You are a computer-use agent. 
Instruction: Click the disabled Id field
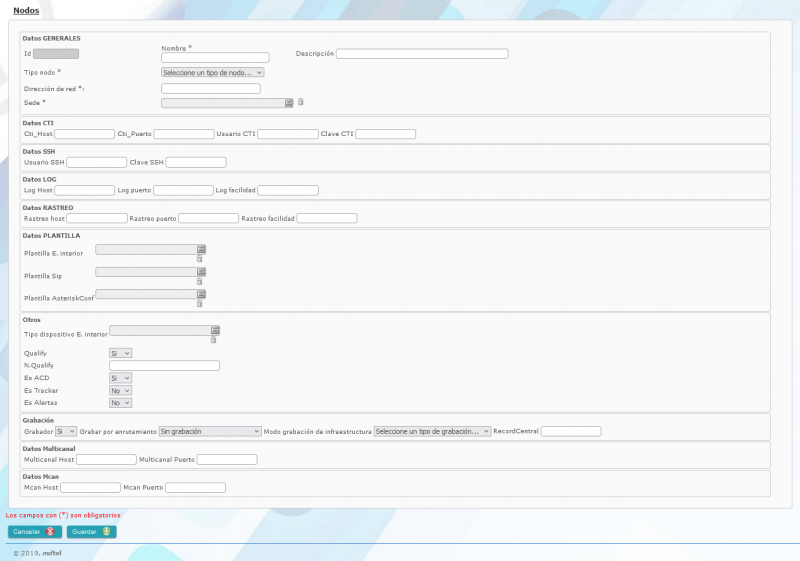(56, 54)
